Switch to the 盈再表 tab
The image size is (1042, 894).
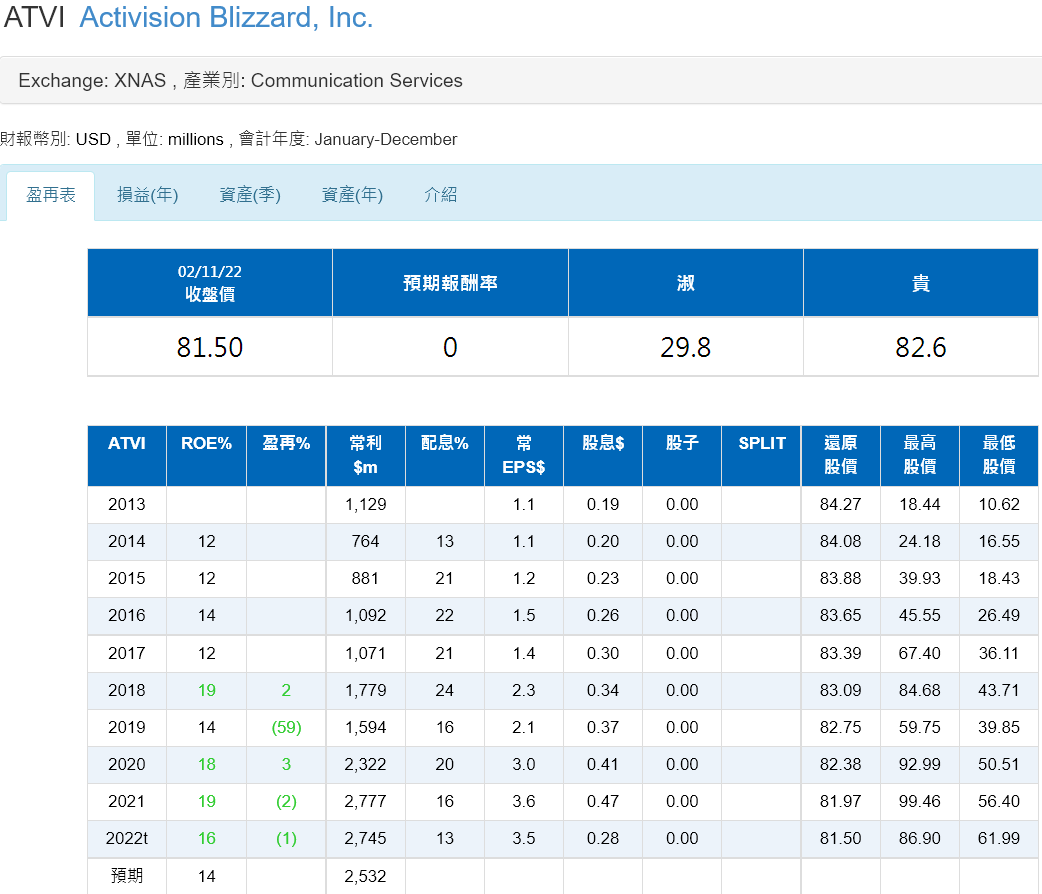pyautogui.click(x=51, y=195)
